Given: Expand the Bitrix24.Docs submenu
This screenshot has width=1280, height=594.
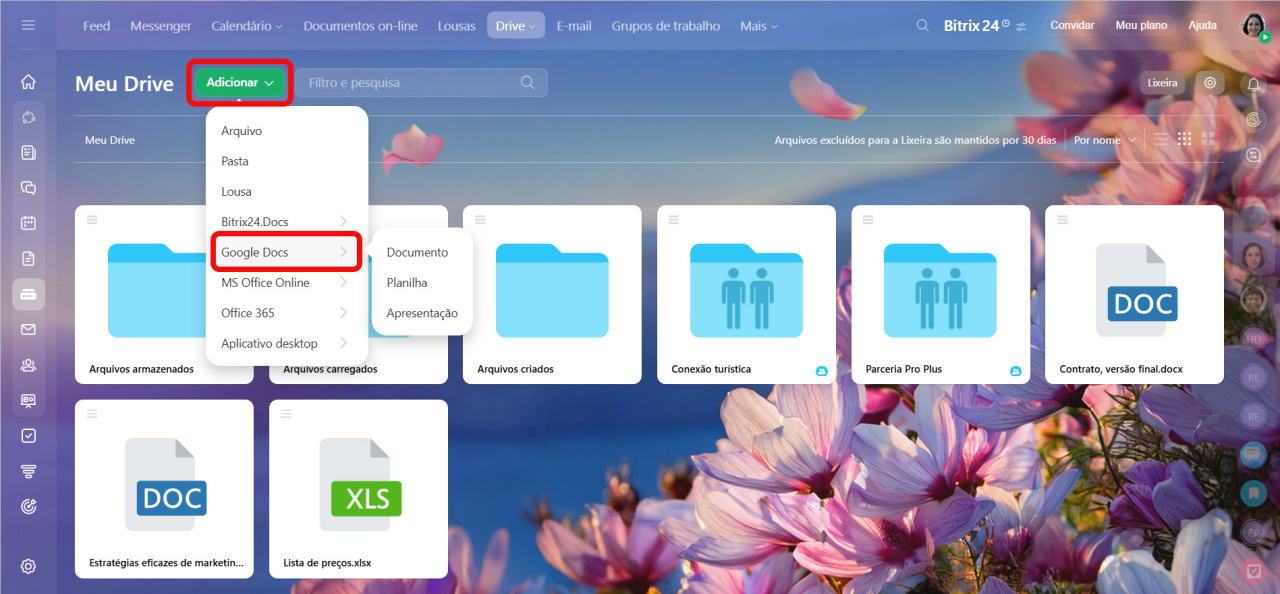Looking at the screenshot, I should [x=287, y=221].
